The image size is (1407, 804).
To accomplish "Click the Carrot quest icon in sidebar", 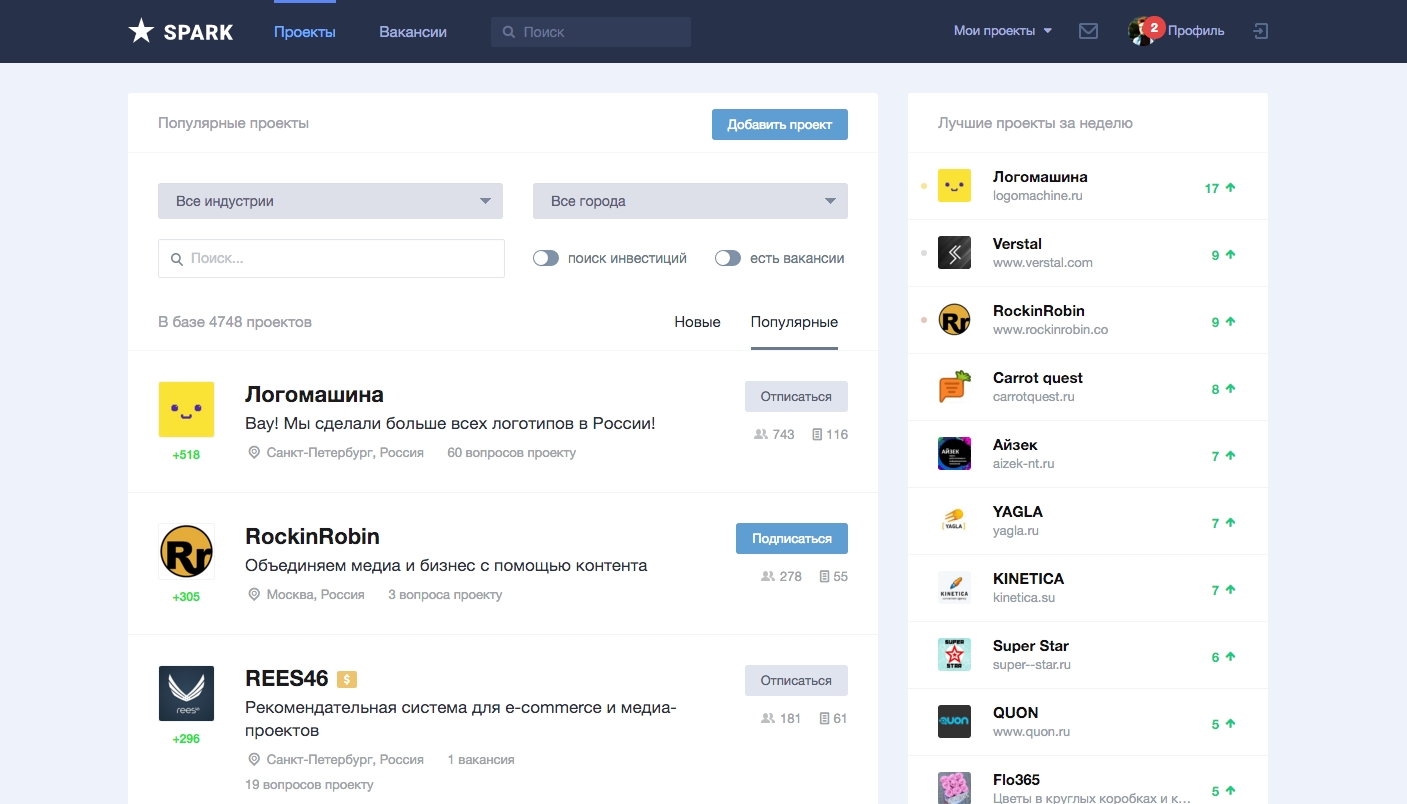I will [954, 387].
